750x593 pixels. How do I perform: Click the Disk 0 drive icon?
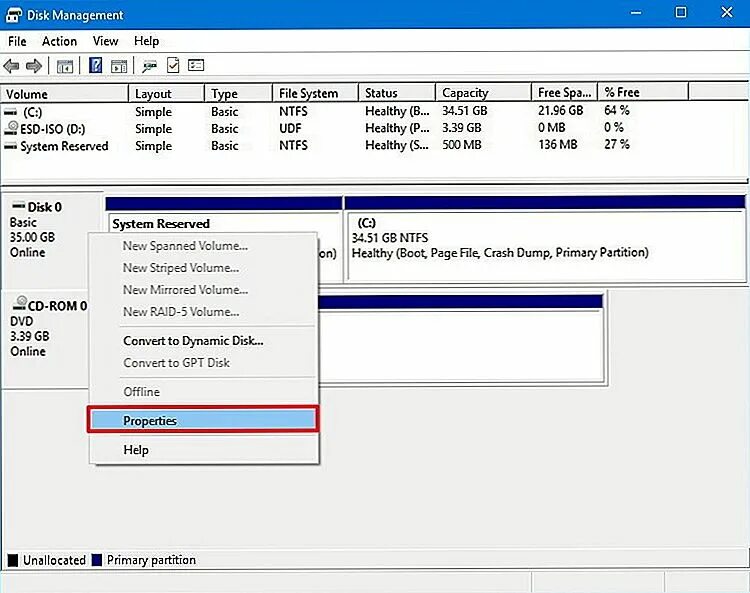(x=19, y=206)
